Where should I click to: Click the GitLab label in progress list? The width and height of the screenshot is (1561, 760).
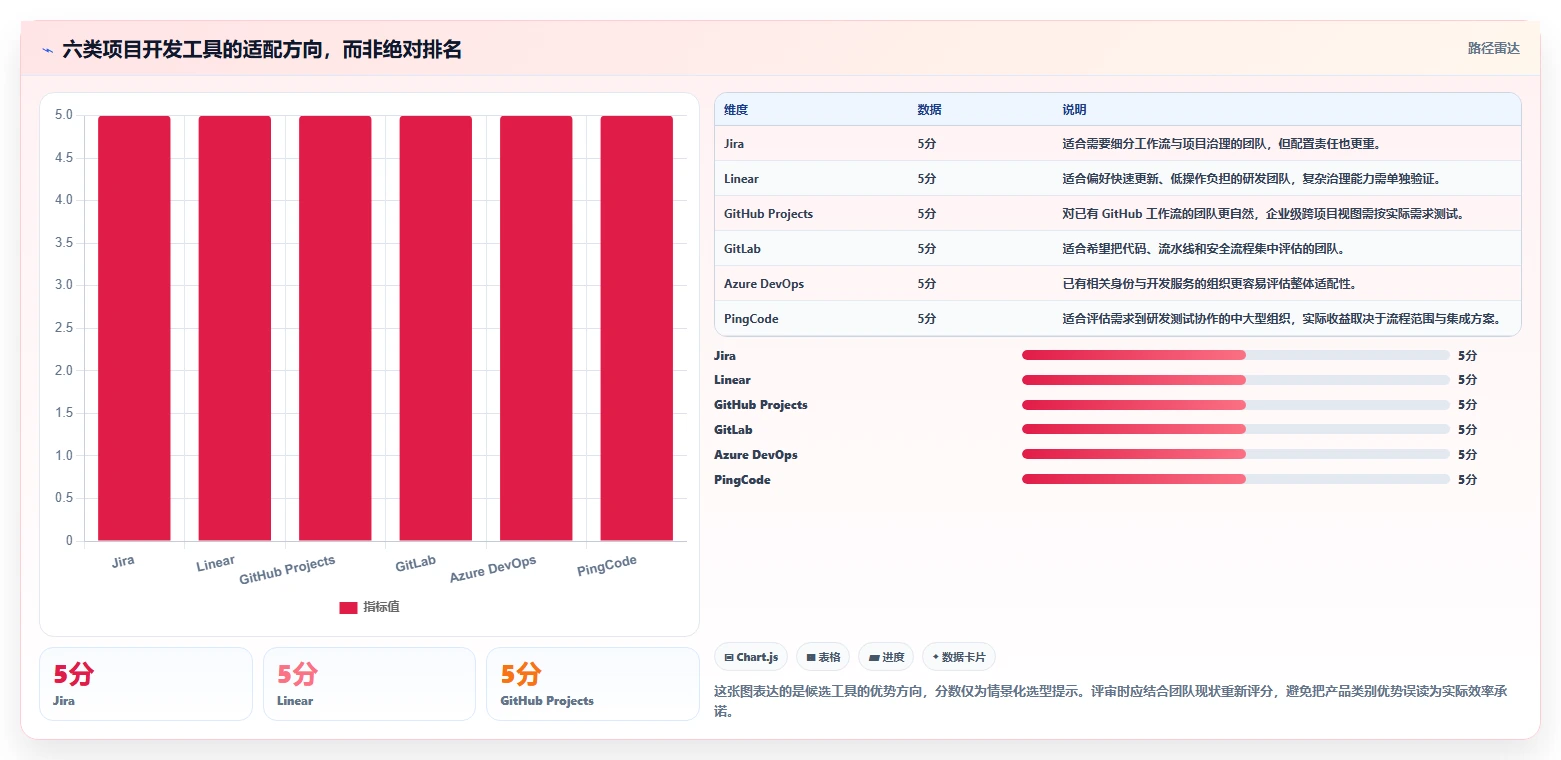point(733,429)
